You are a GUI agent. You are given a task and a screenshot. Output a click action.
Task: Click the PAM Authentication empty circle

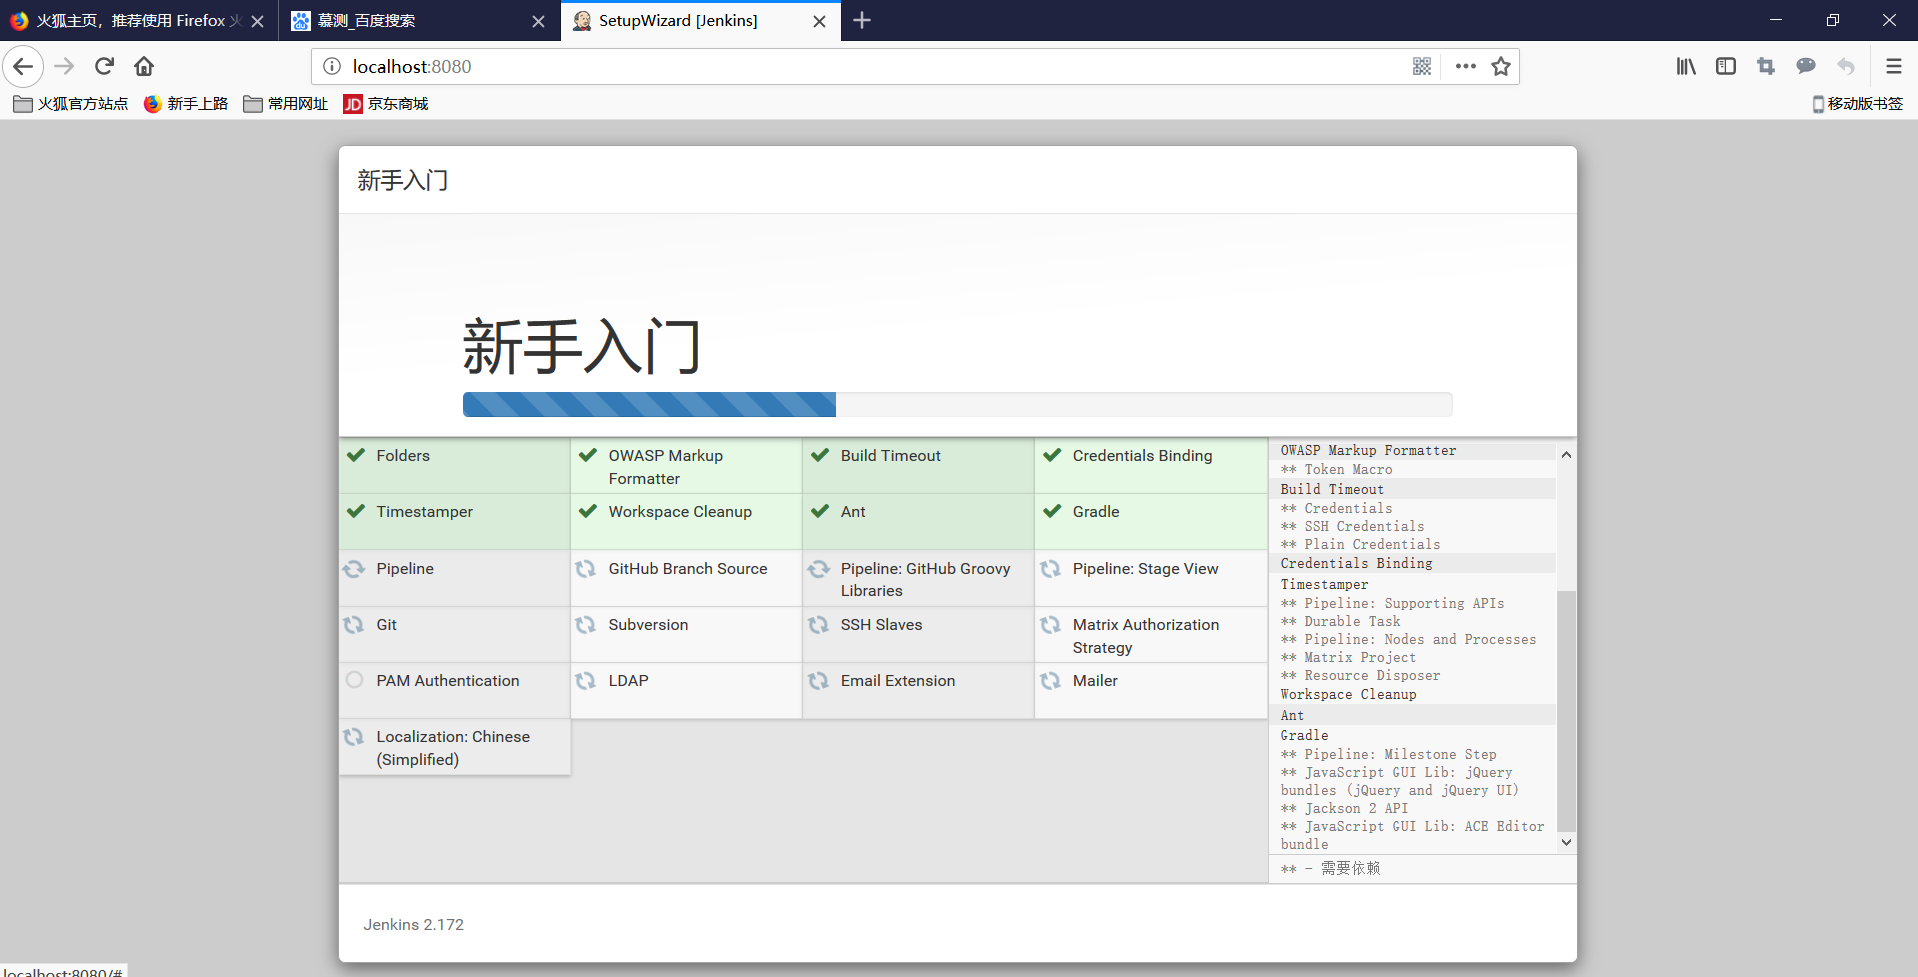354,680
